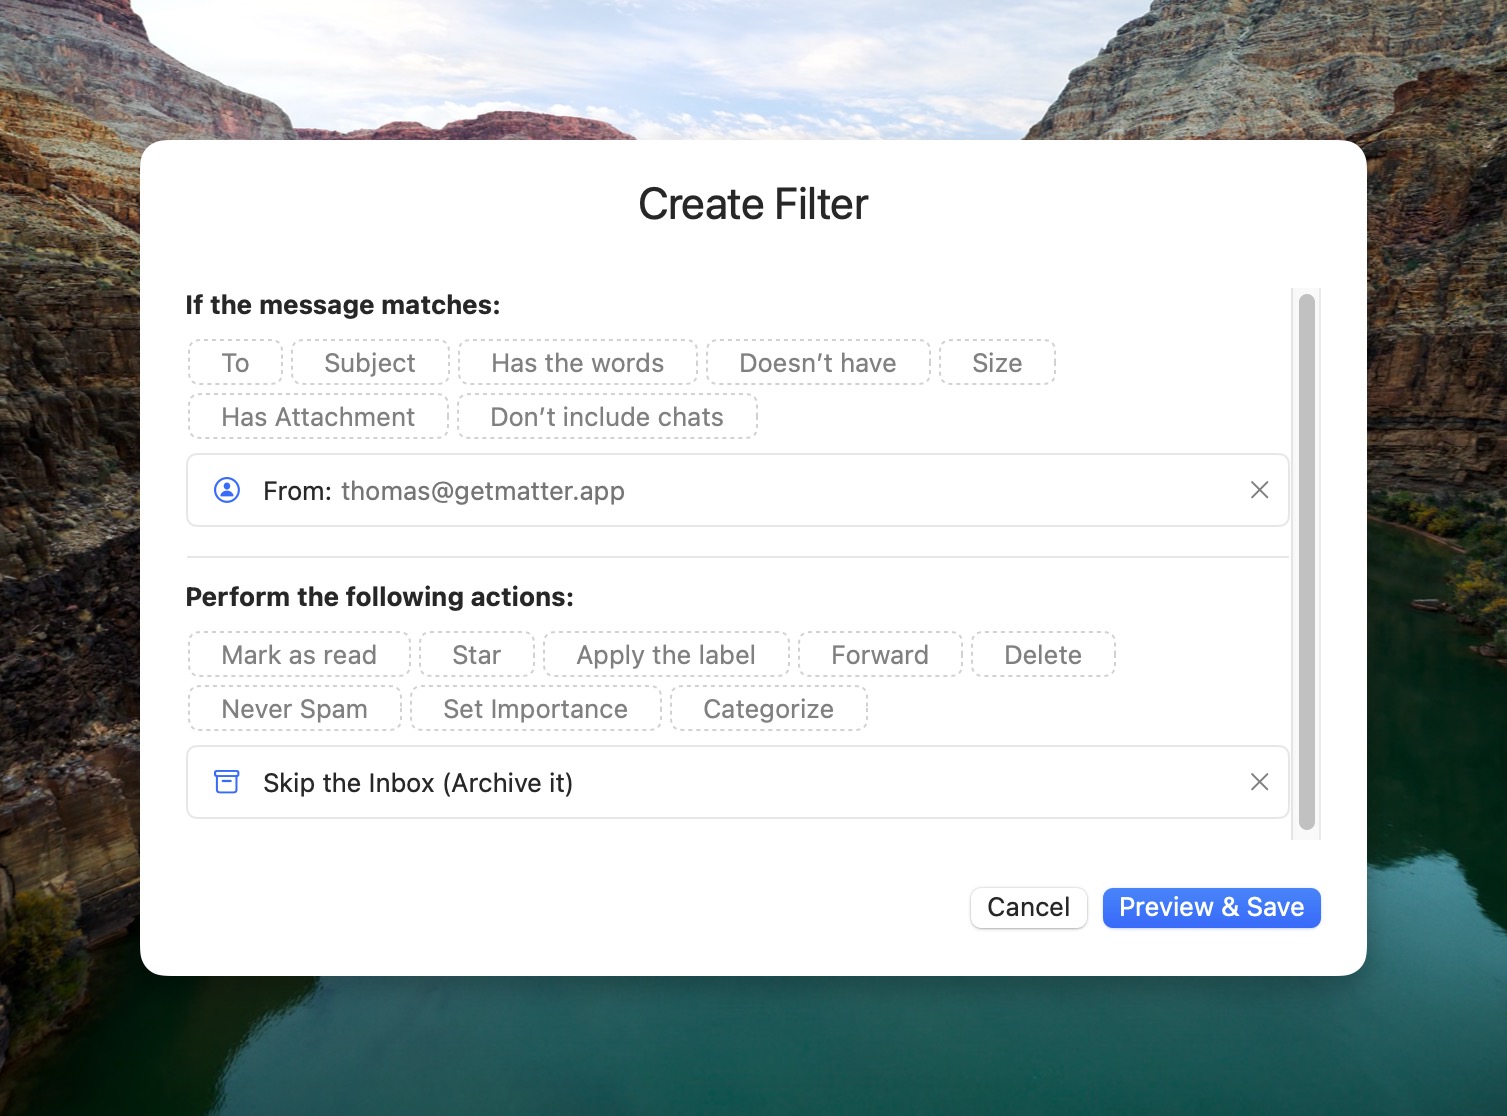Click the From contact person icon

coord(227,490)
